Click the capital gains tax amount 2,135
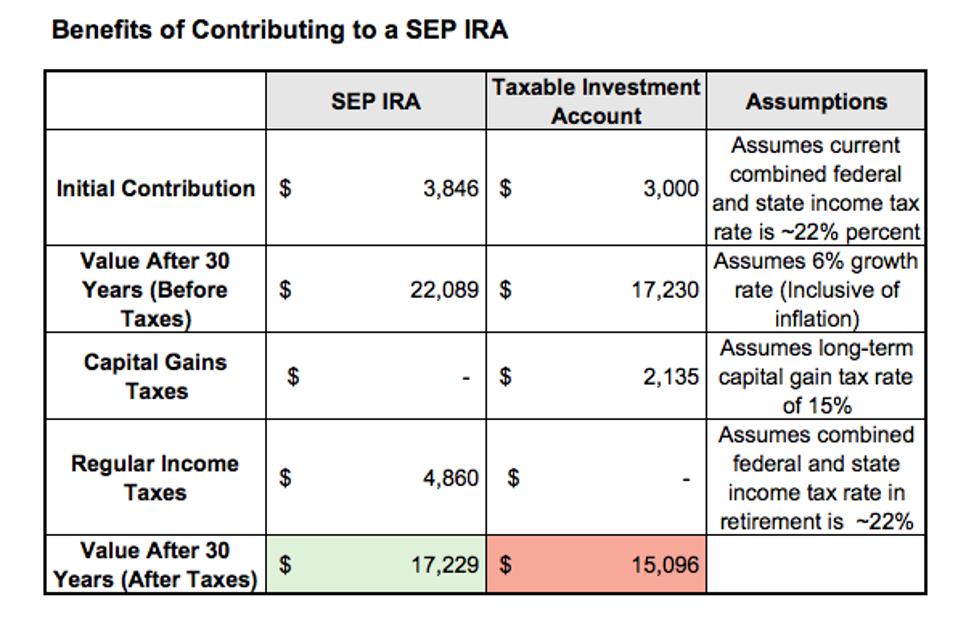This screenshot has width=958, height=621. tap(670, 377)
